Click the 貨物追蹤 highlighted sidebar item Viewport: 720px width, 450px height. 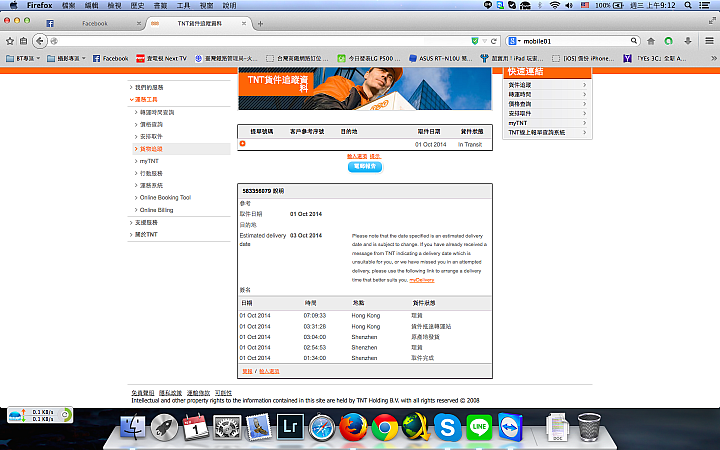point(181,149)
